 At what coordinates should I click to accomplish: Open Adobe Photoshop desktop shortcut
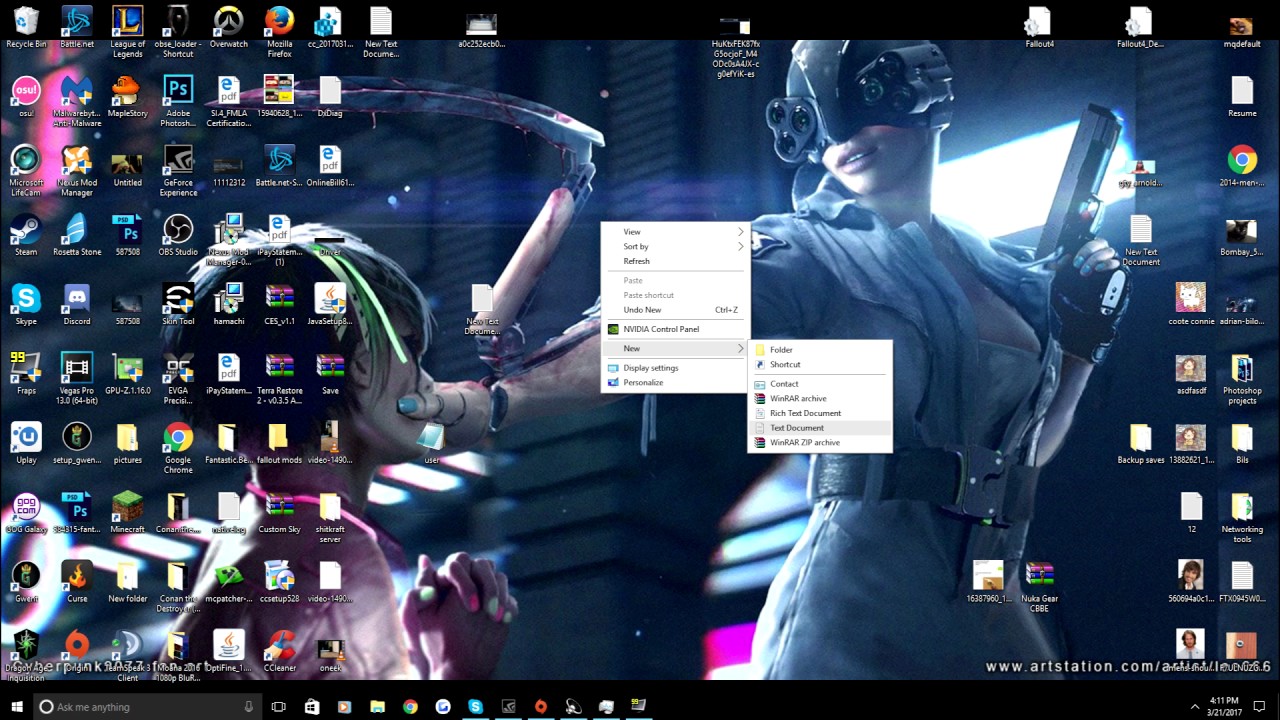pos(178,101)
